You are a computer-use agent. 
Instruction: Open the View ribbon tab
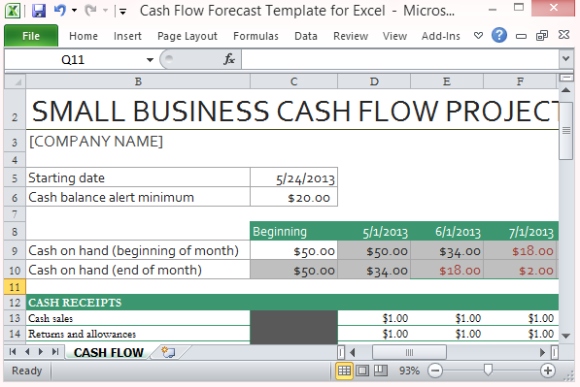[395, 36]
